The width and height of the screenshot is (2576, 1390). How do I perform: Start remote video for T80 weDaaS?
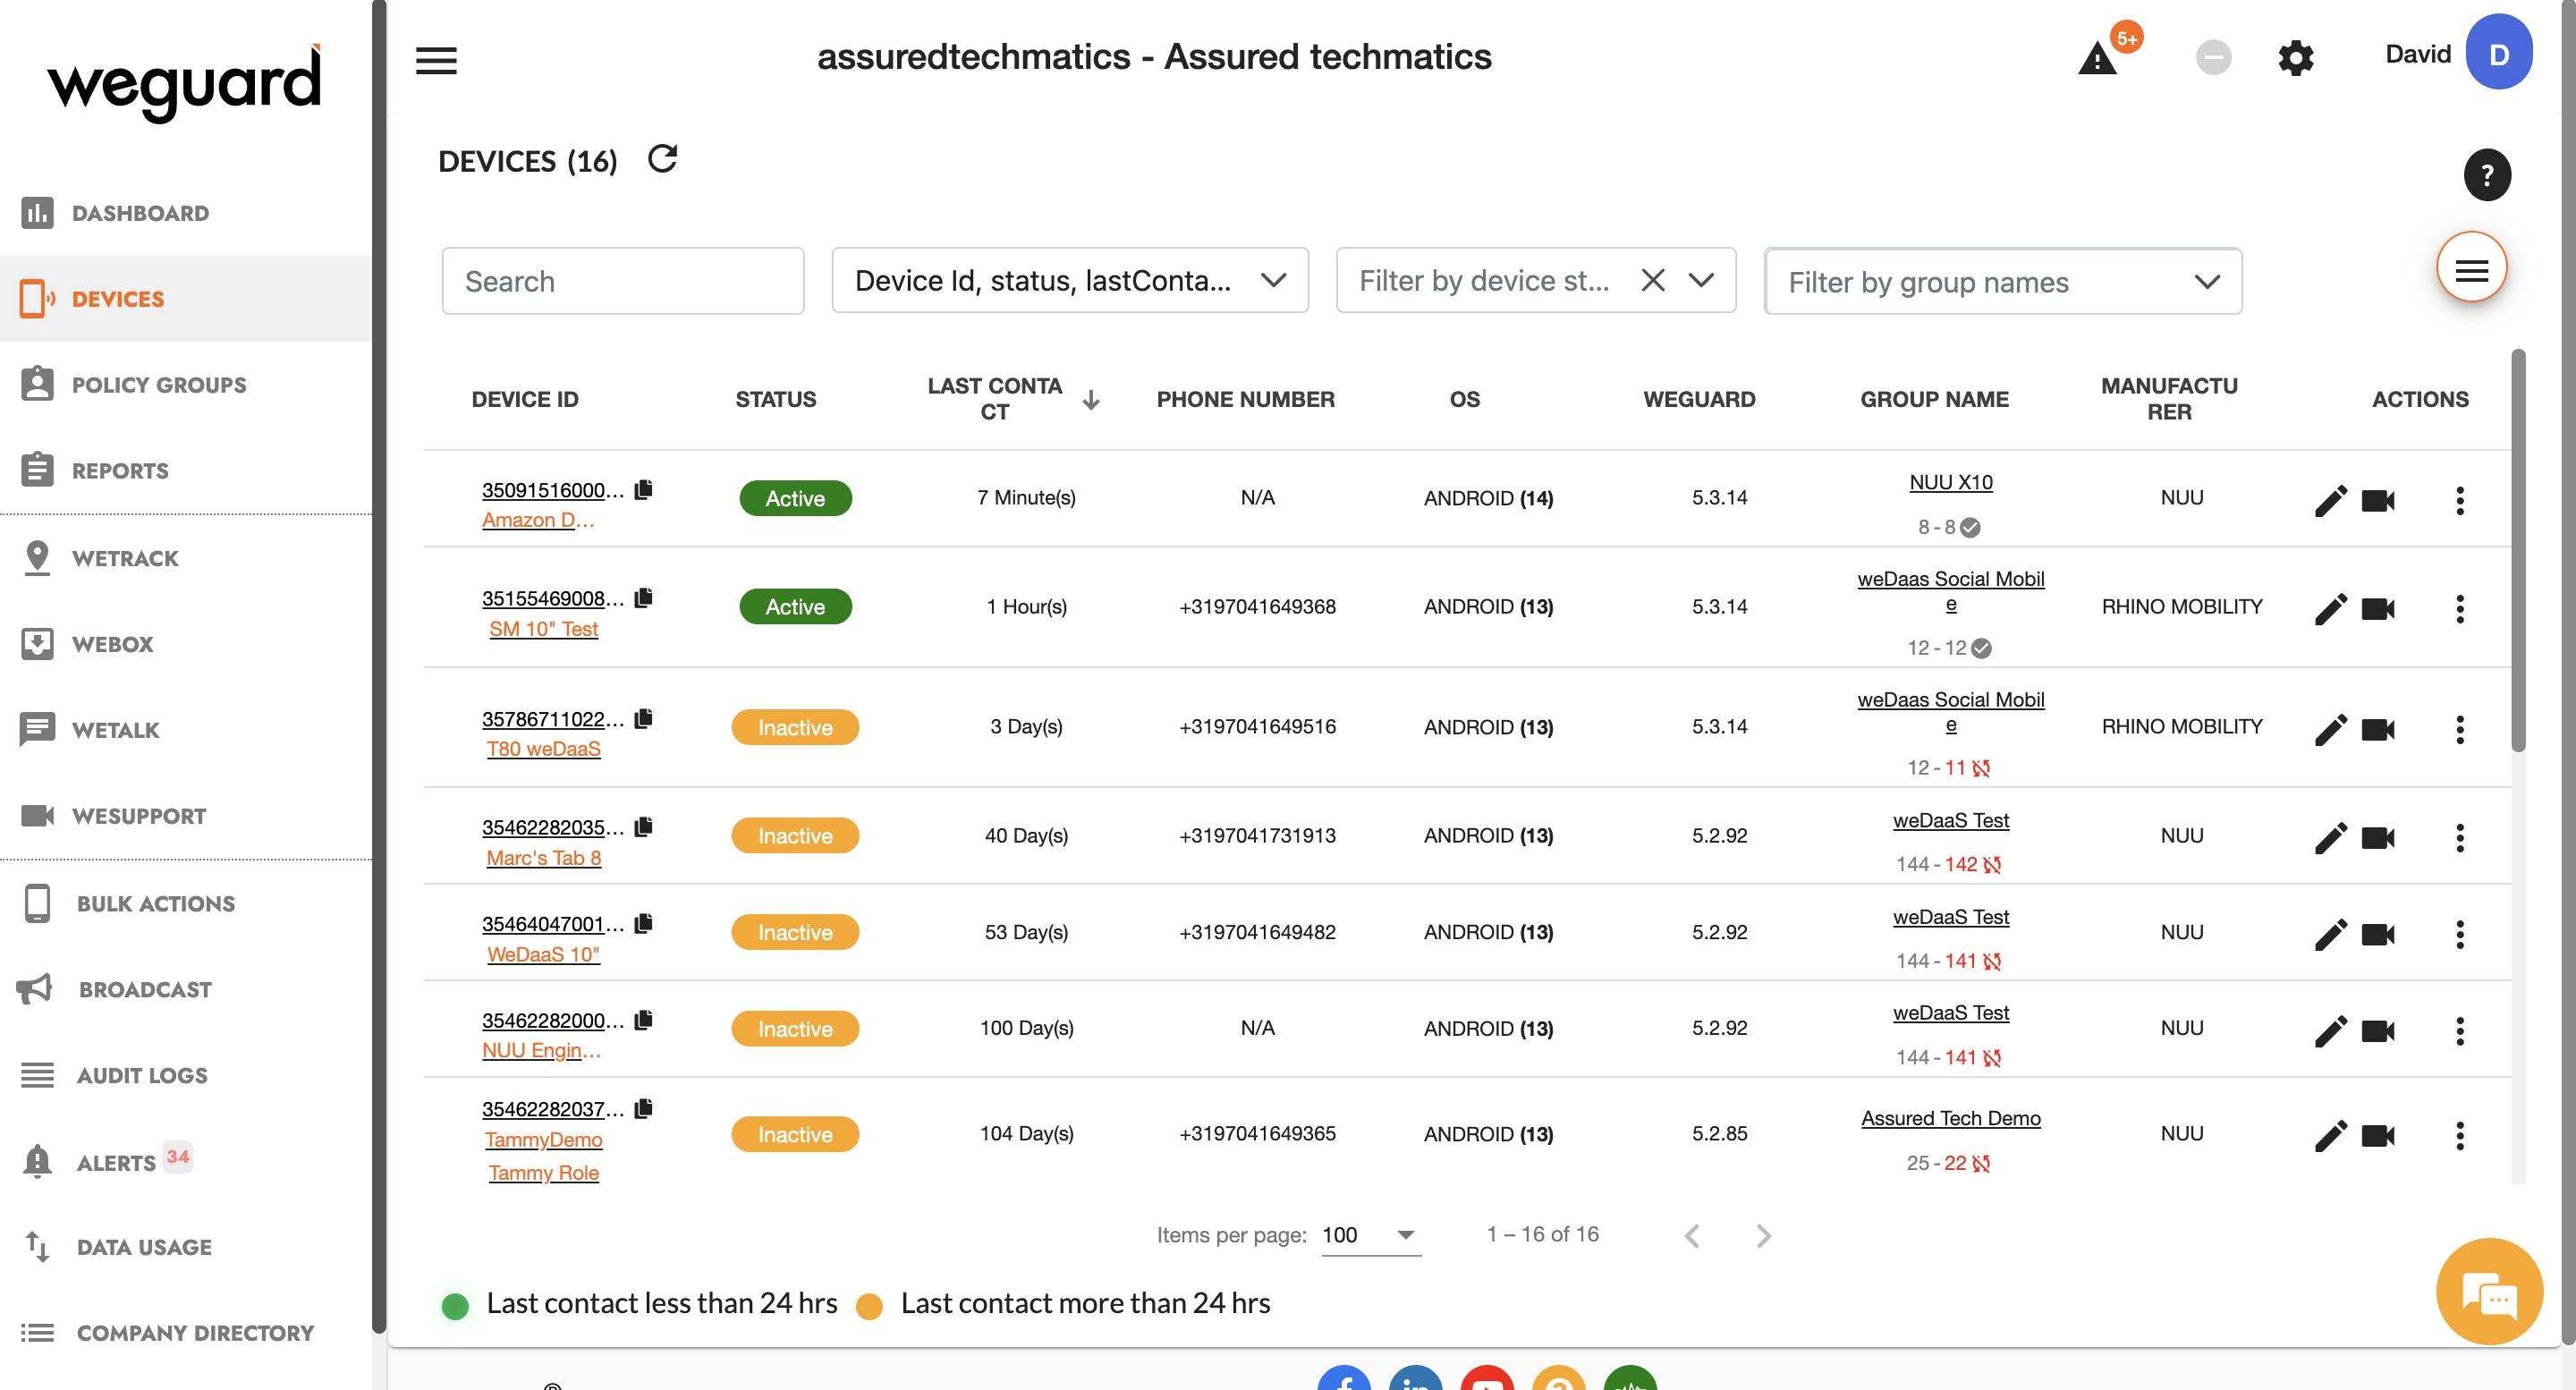[x=2377, y=729]
